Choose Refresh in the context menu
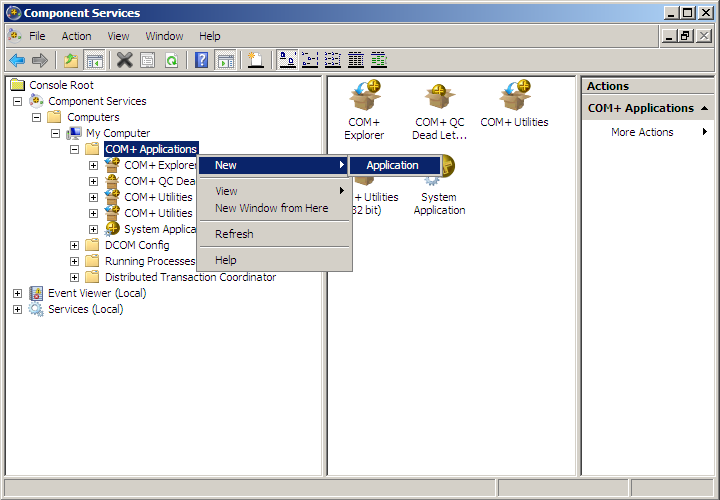Image resolution: width=720 pixels, height=500 pixels. pos(274,234)
